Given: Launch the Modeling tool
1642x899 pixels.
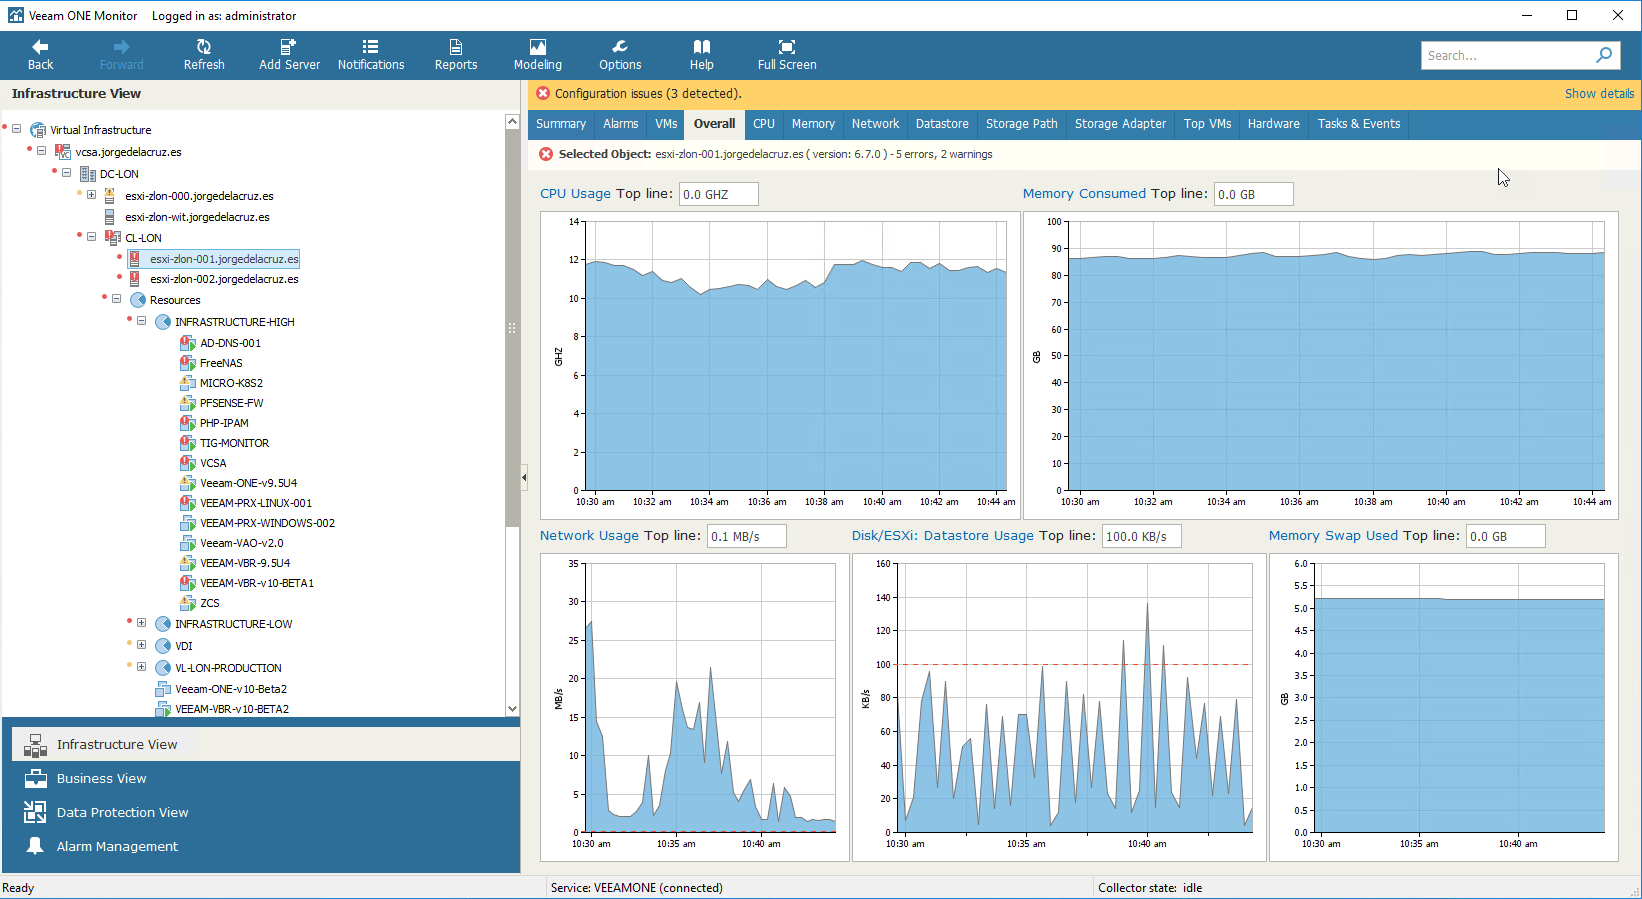Looking at the screenshot, I should [x=538, y=54].
